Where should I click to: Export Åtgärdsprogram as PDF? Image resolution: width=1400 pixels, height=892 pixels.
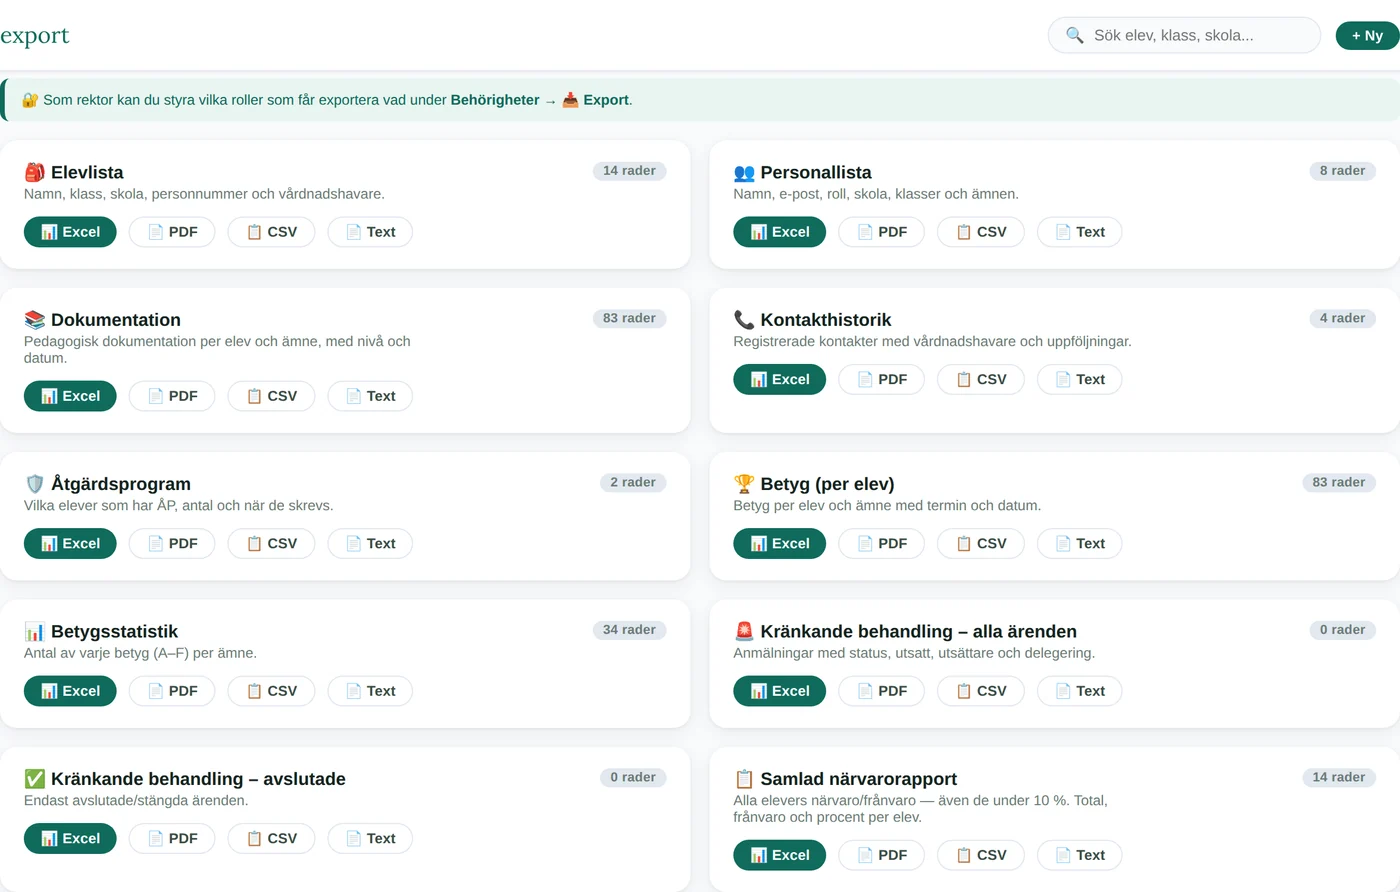pyautogui.click(x=172, y=544)
